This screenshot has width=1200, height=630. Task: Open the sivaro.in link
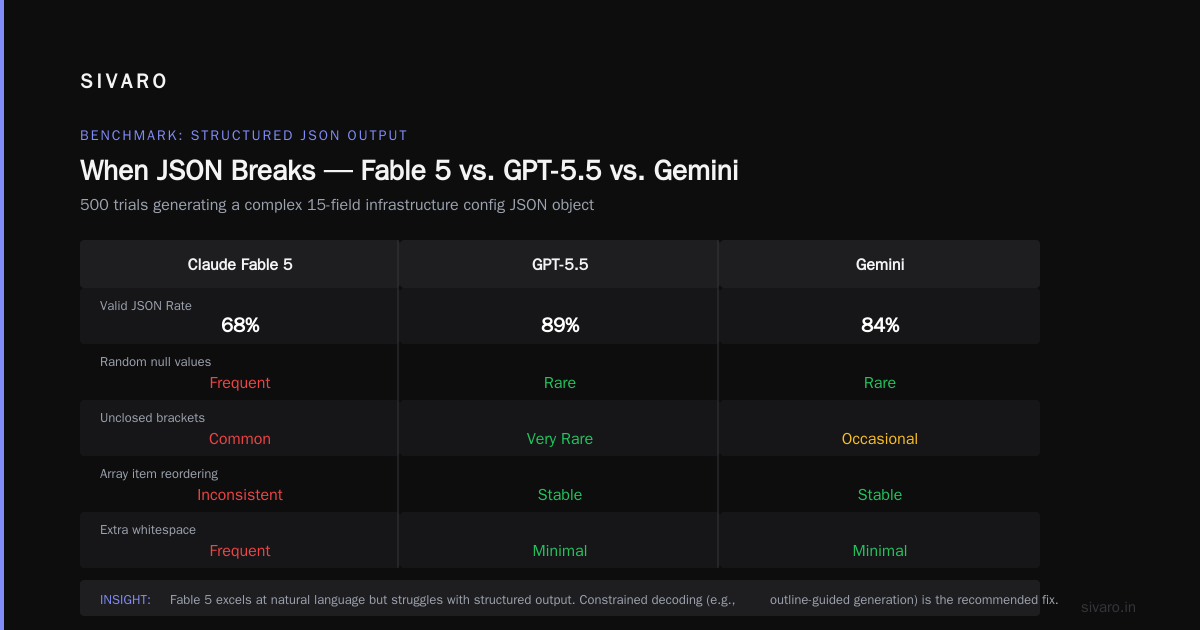tap(1108, 607)
